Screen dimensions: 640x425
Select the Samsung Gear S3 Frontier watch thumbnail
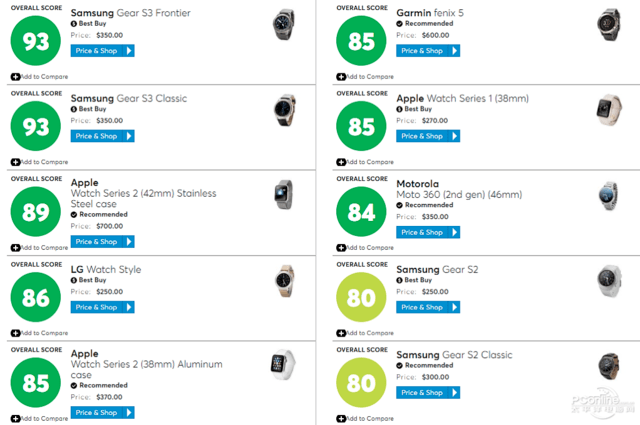coord(283,23)
